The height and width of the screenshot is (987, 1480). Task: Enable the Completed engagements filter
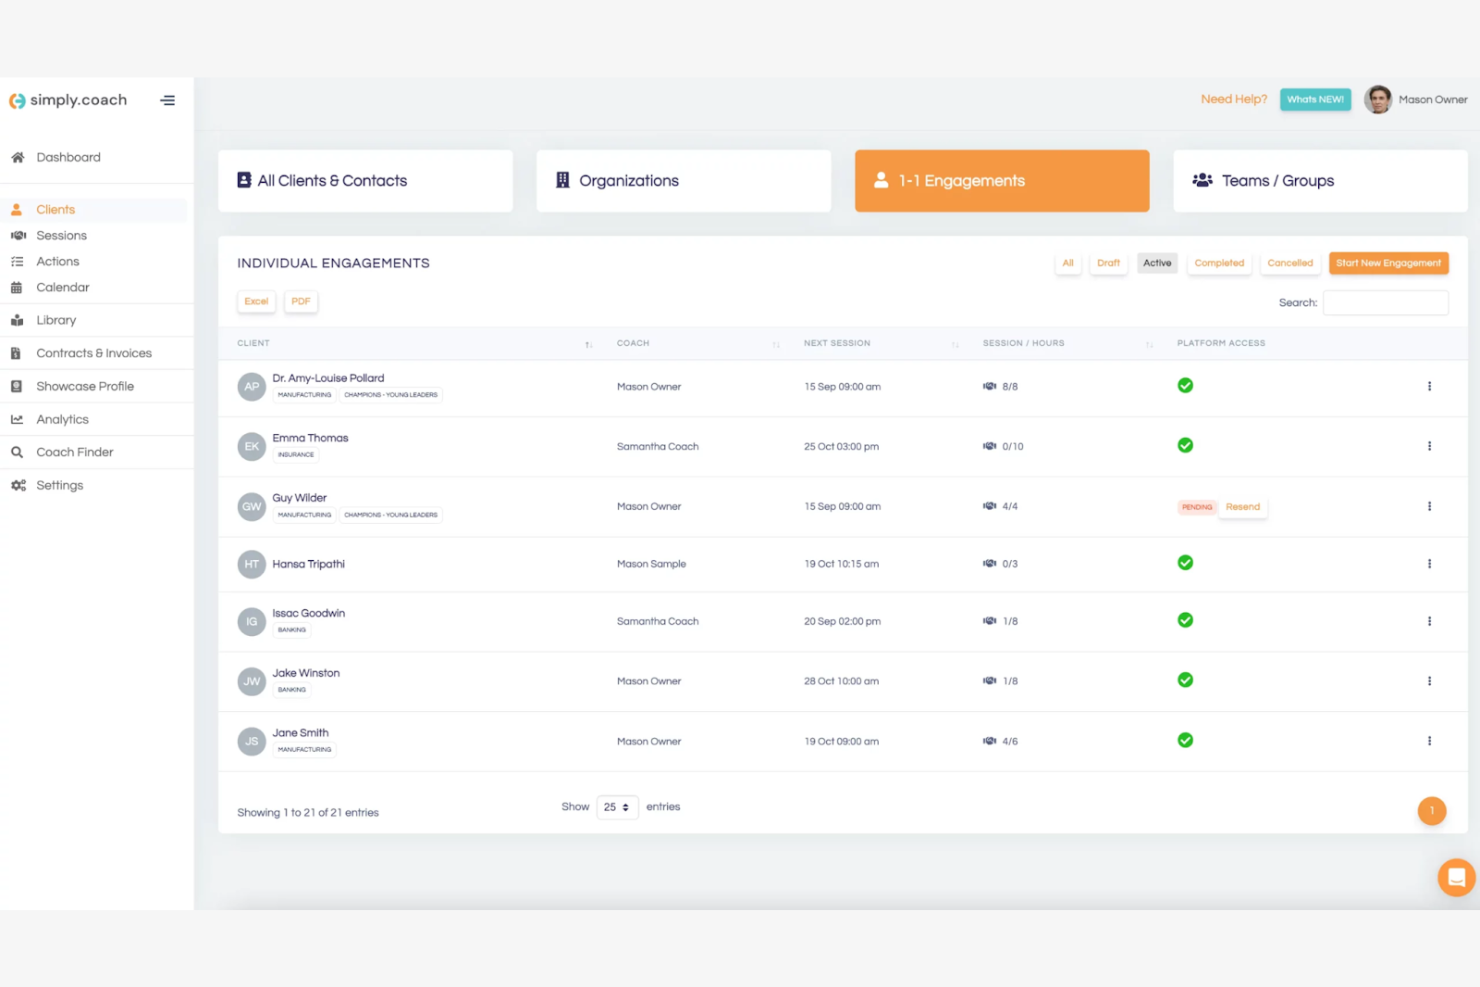(1219, 262)
